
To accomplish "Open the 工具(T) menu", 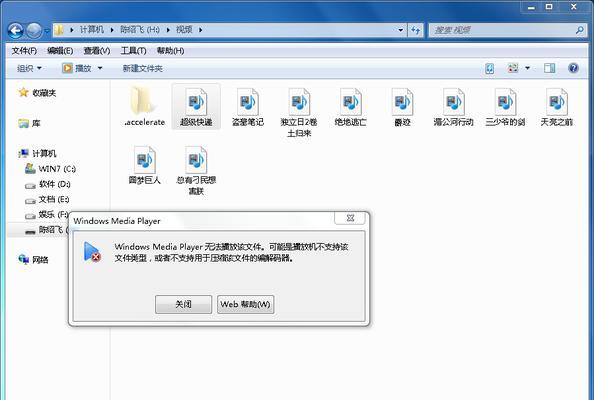I will pyautogui.click(x=133, y=51).
